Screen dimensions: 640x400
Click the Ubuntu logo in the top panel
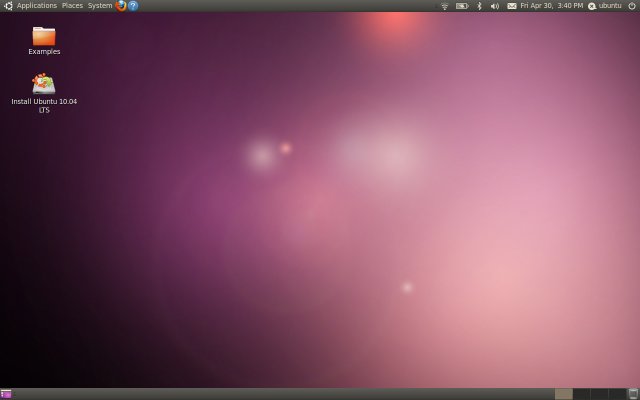(8, 6)
